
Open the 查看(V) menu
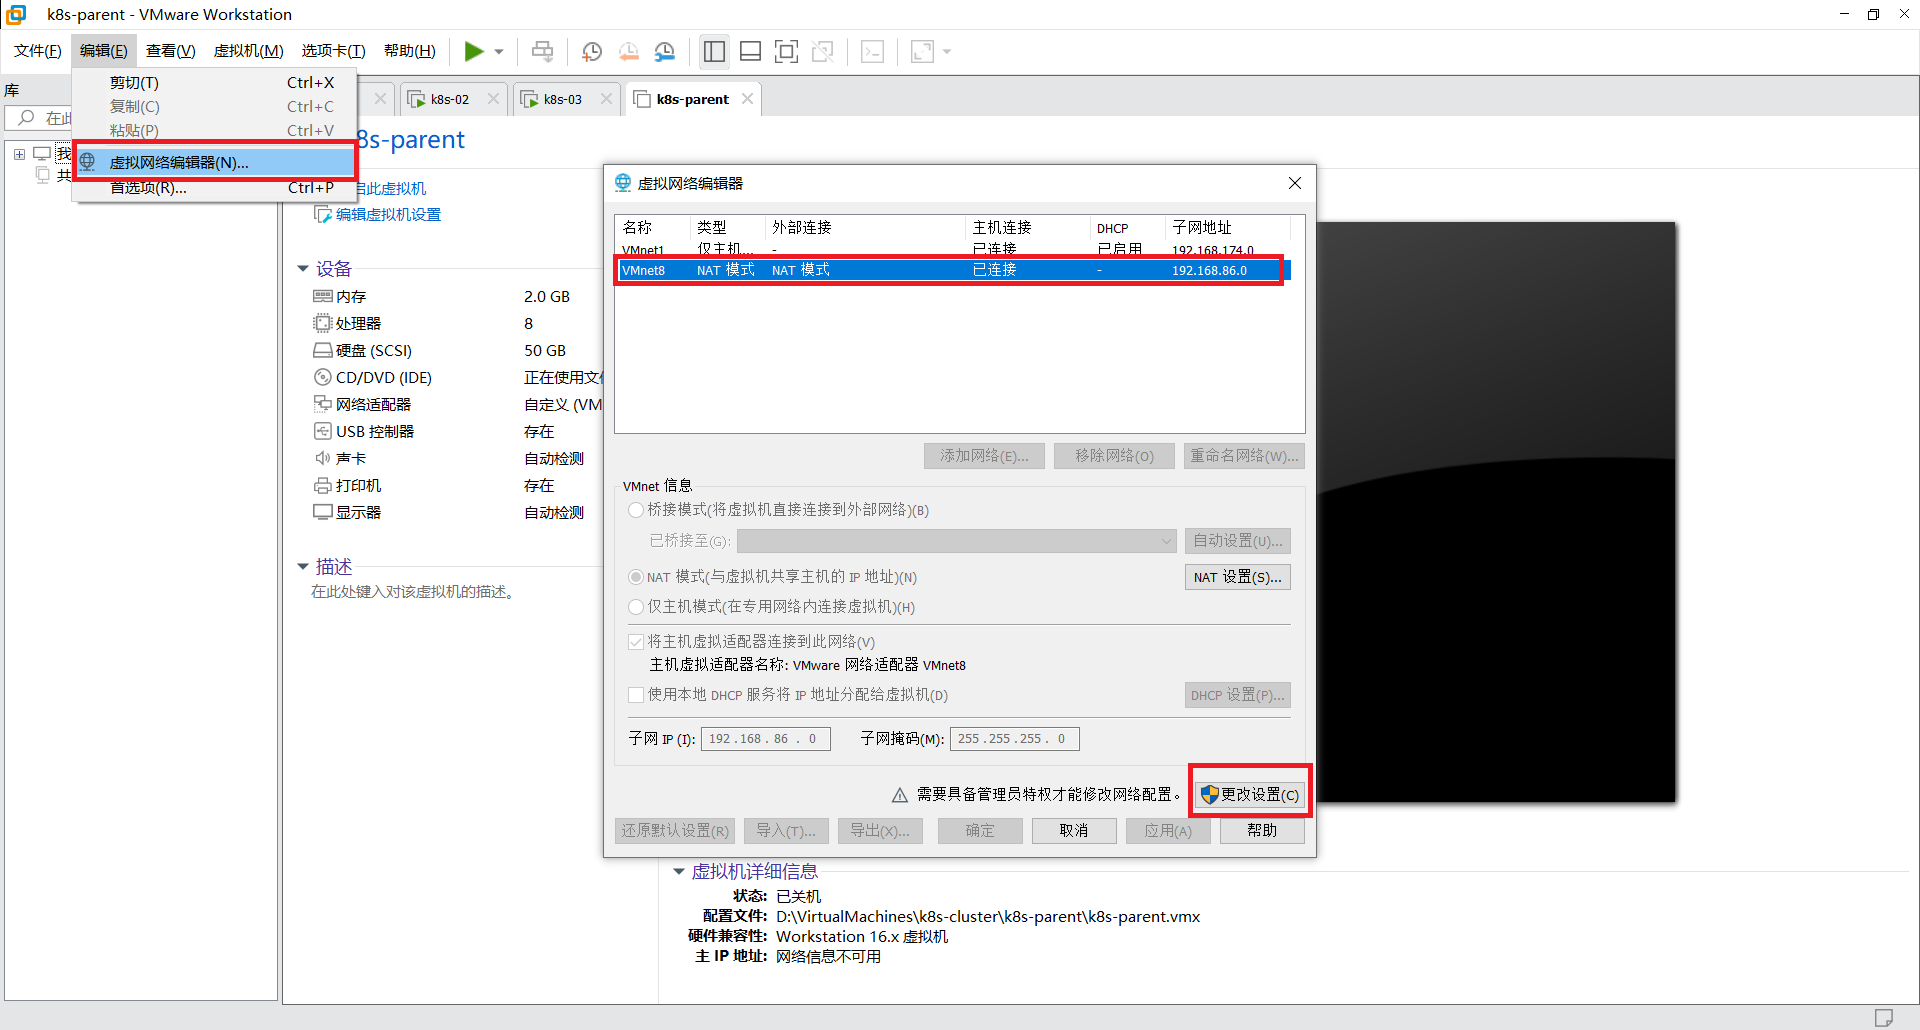point(171,51)
